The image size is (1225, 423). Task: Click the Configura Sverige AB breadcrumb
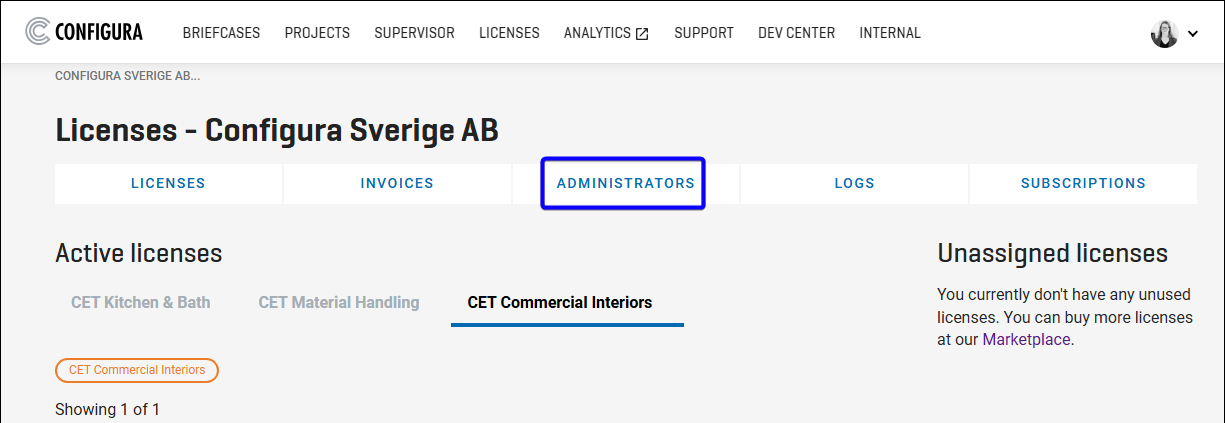click(127, 75)
